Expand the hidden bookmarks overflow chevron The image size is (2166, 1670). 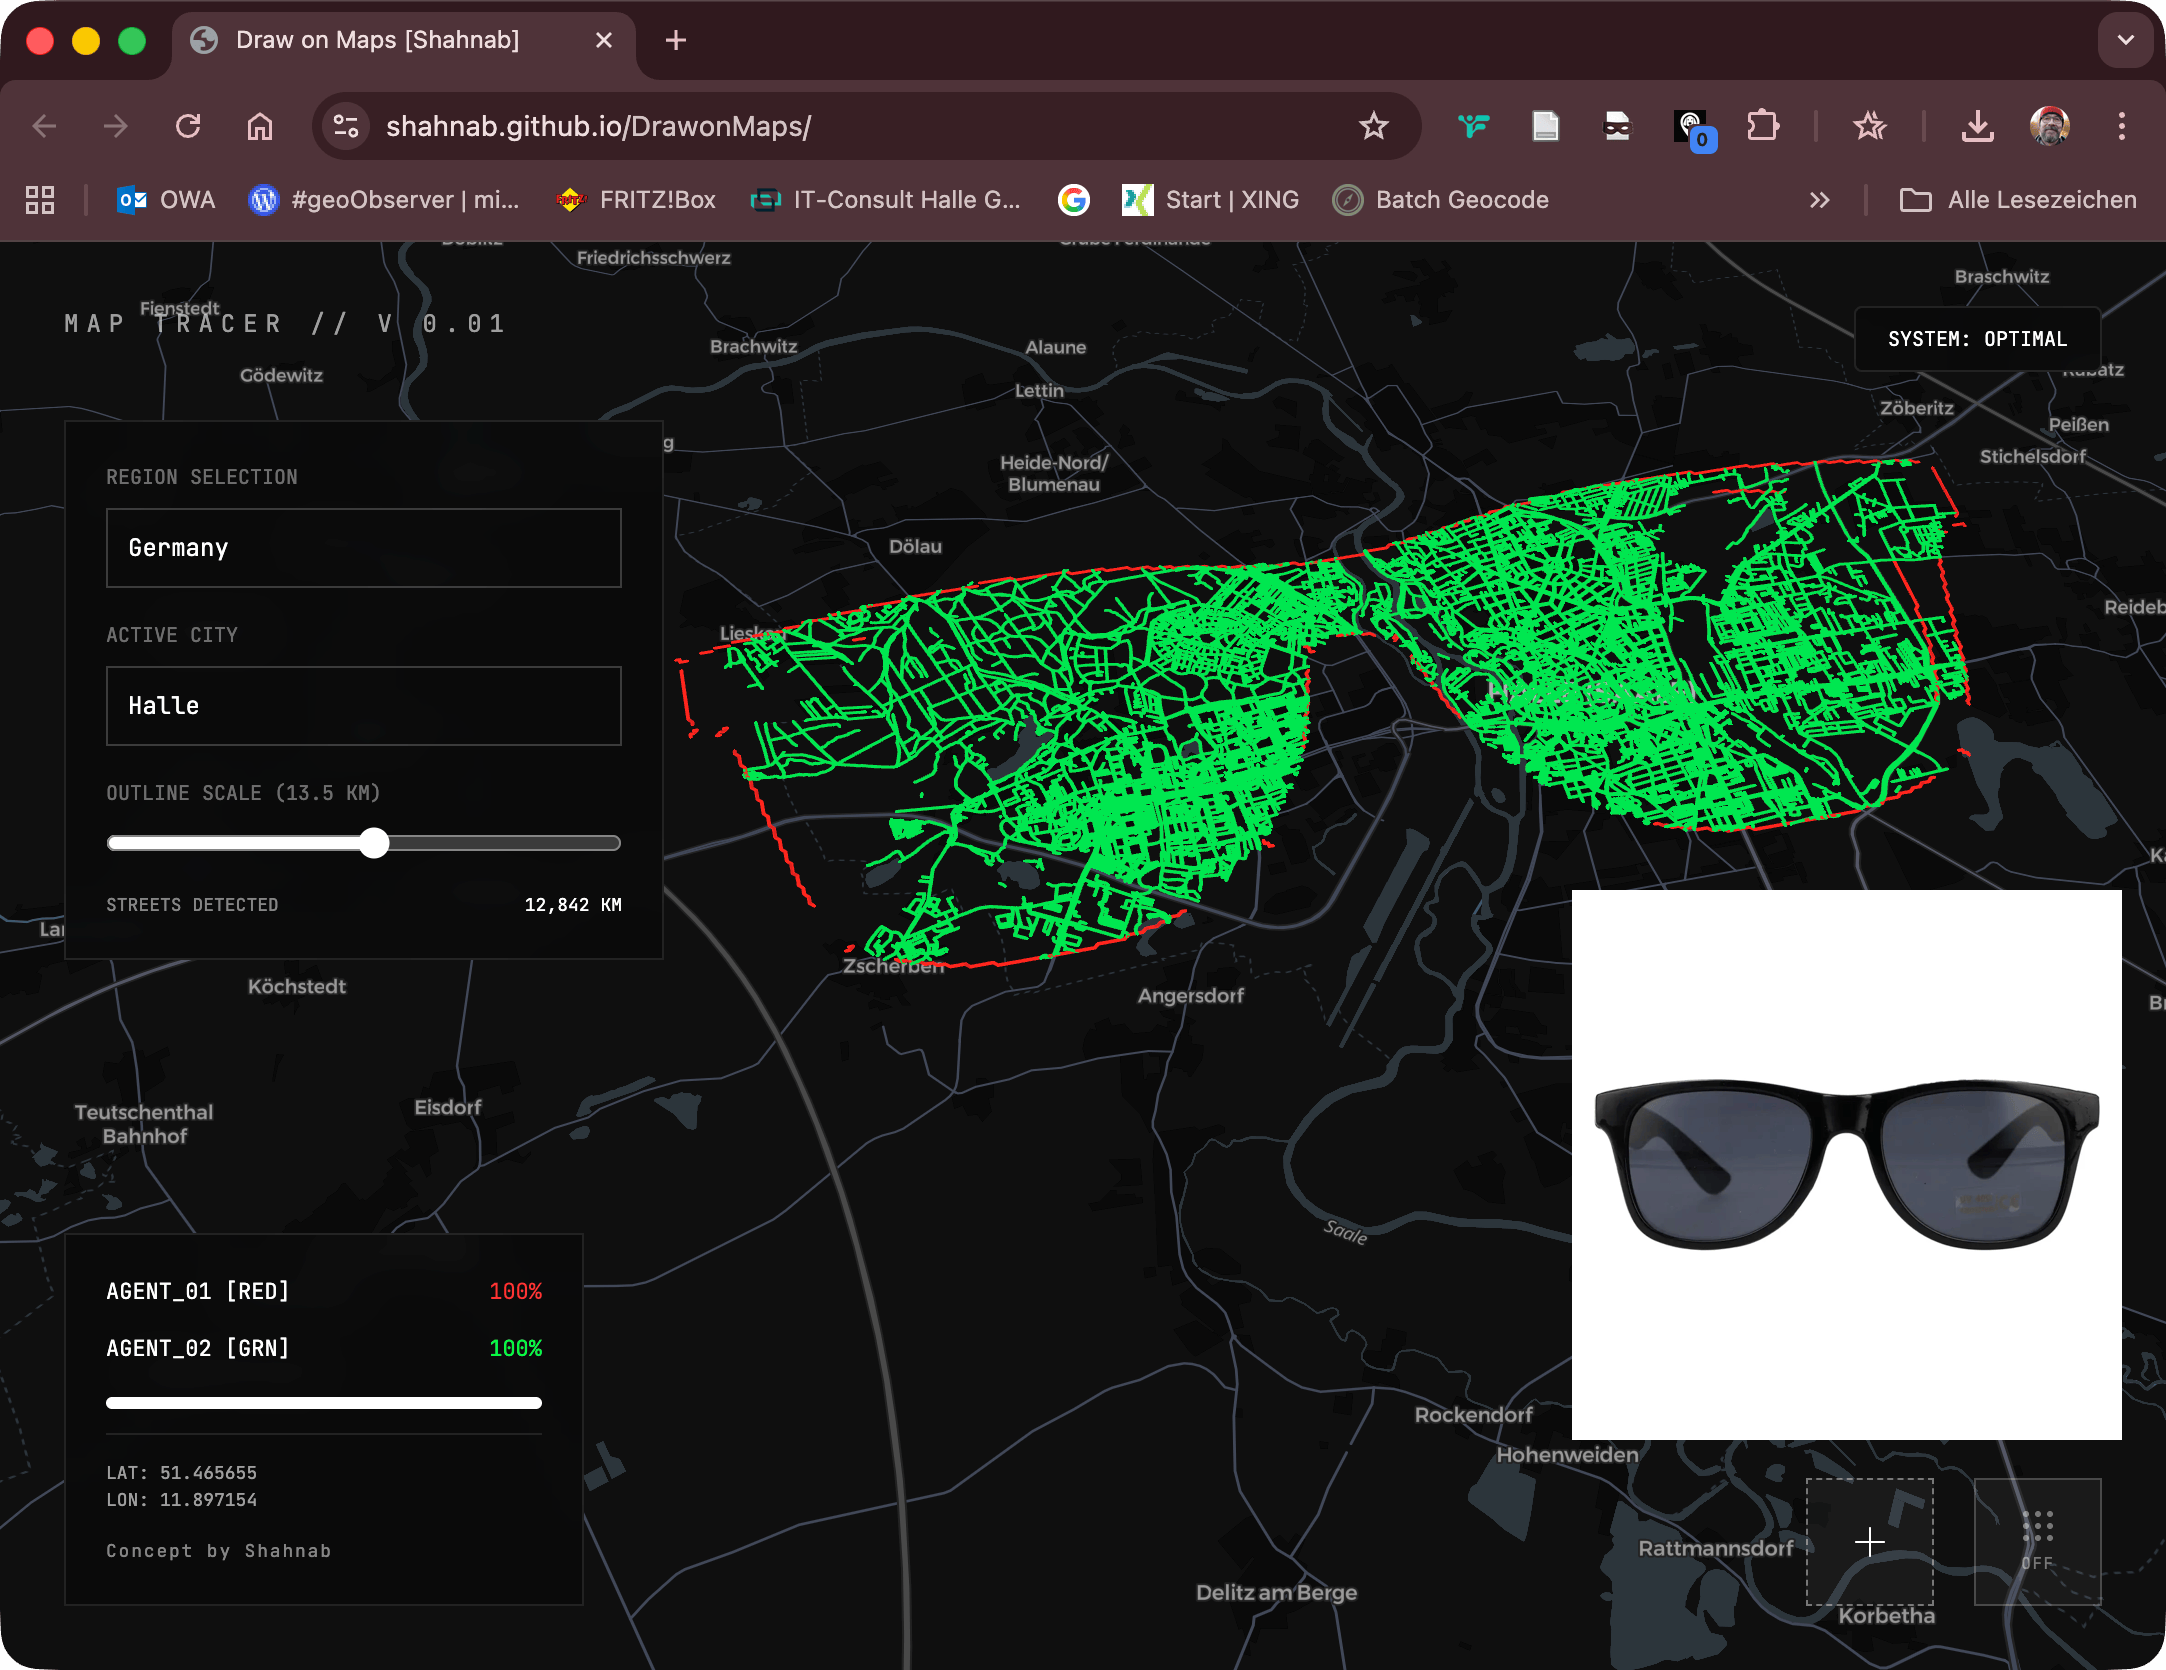pos(1819,200)
